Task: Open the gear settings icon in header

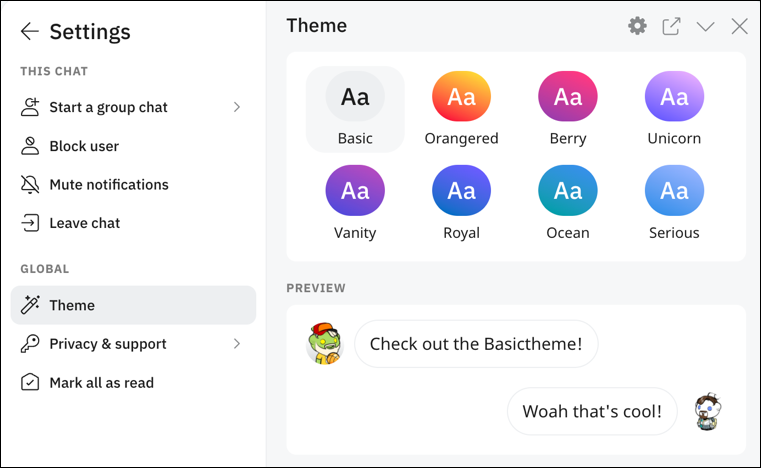Action: click(637, 26)
